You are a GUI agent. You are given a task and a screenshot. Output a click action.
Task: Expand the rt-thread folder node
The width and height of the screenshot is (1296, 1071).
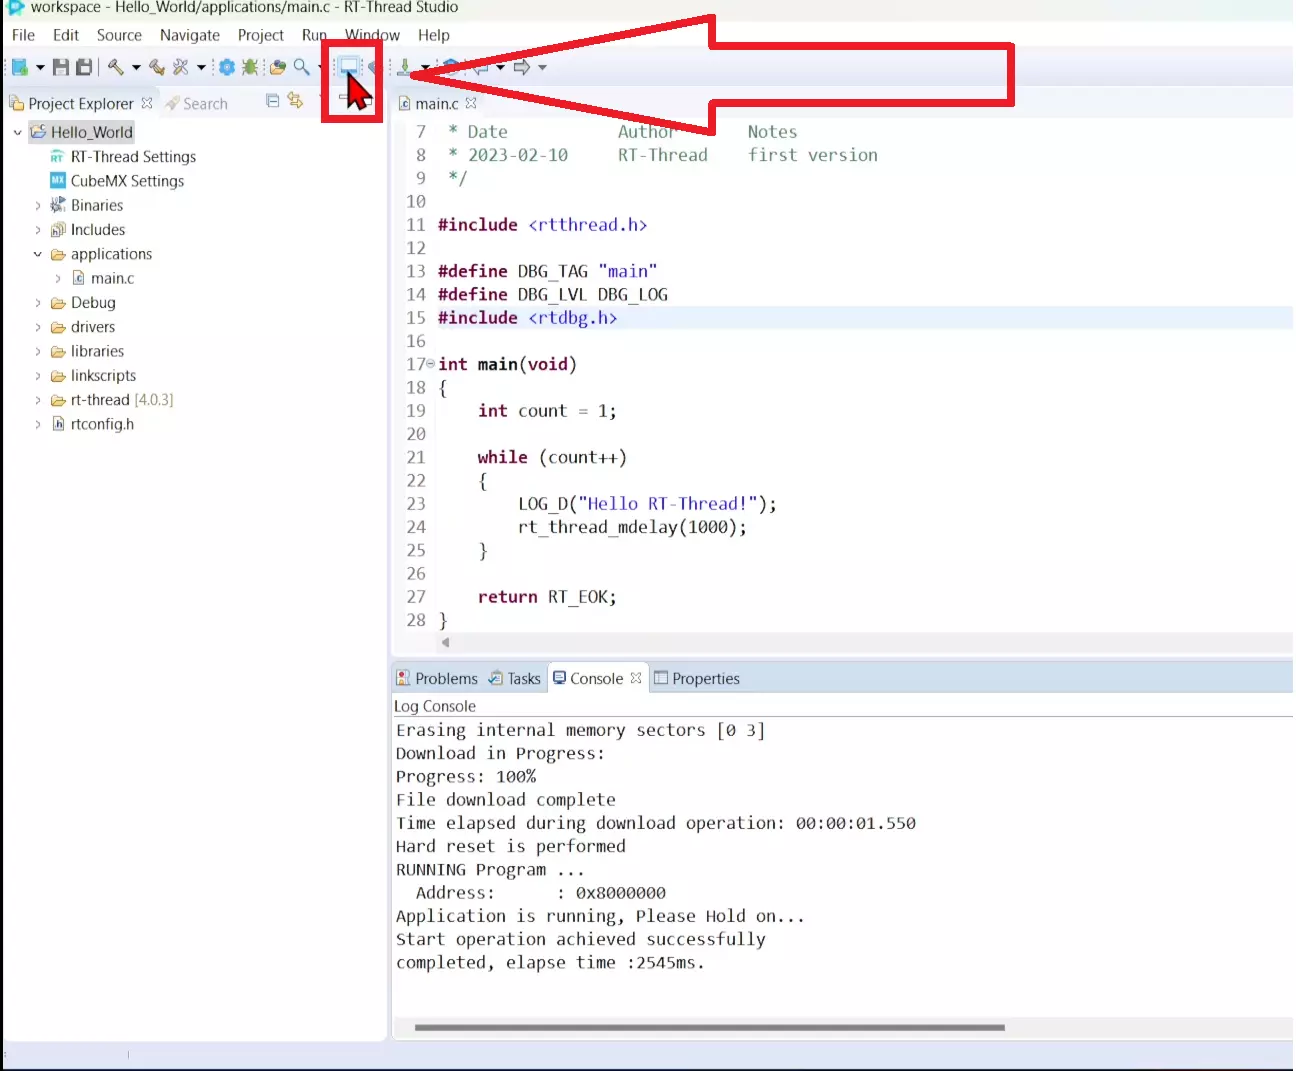pyautogui.click(x=38, y=400)
